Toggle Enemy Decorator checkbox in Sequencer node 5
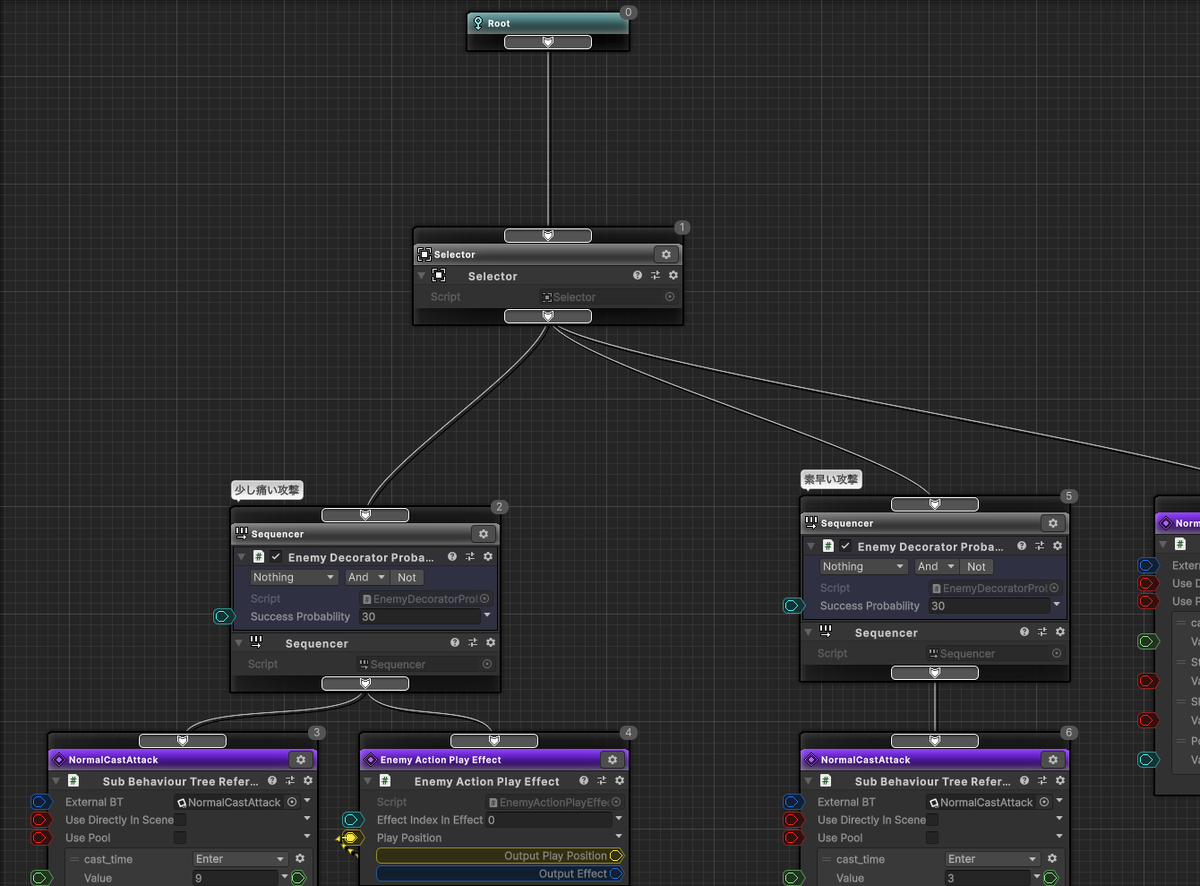 pyautogui.click(x=846, y=546)
